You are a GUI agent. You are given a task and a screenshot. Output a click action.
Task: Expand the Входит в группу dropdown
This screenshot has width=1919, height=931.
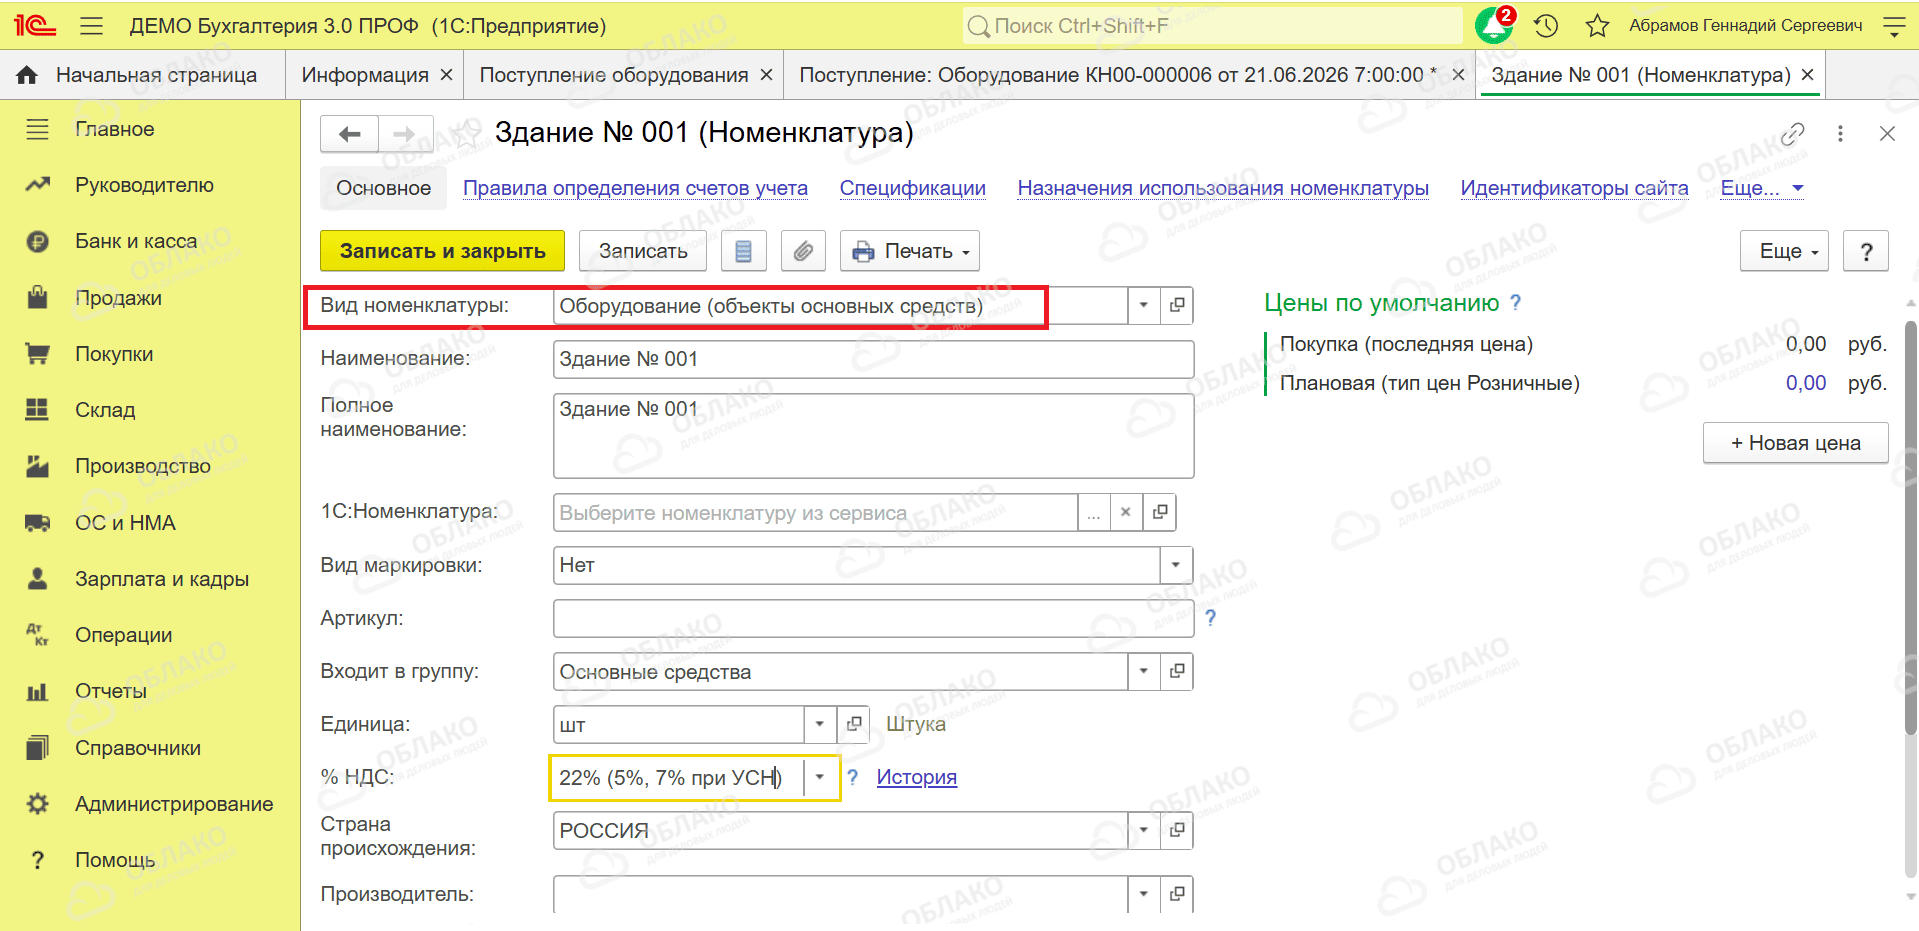(x=1143, y=671)
